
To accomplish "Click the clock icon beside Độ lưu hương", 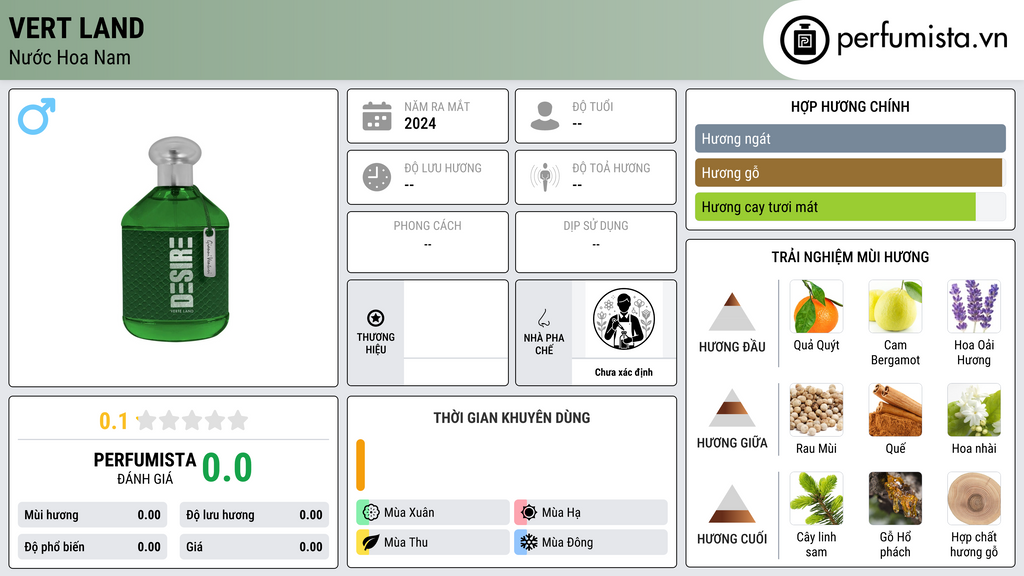I will click(377, 177).
